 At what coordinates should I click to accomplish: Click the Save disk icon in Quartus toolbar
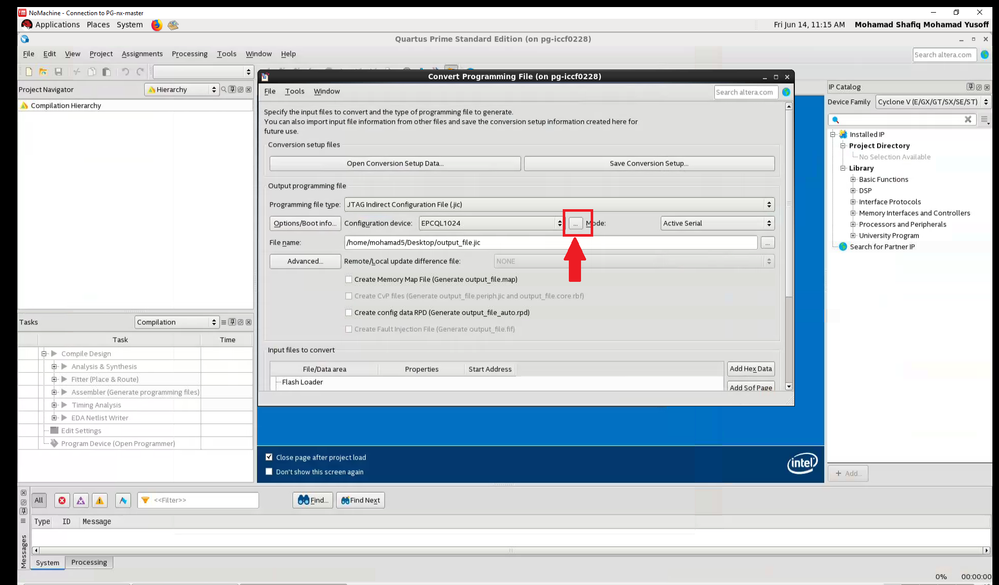click(x=58, y=72)
